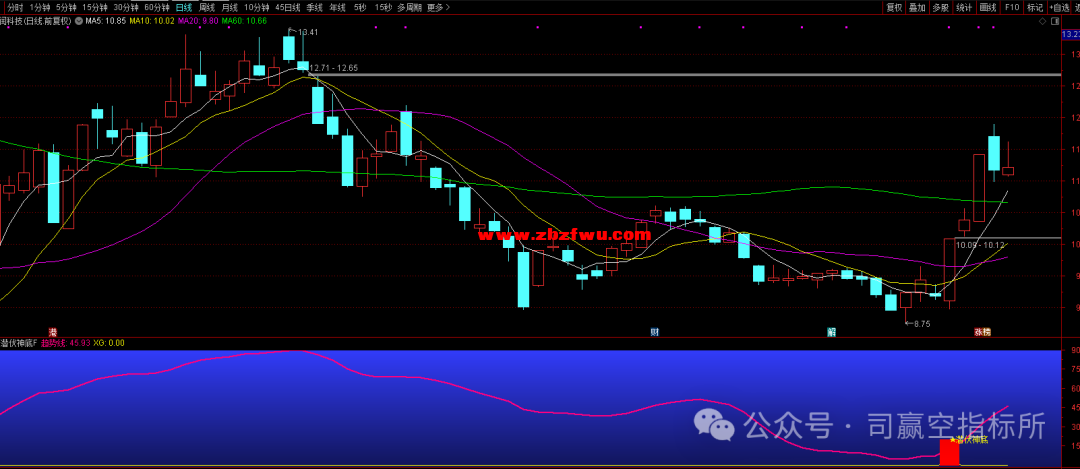Select the 日线 daily chart tab
Screen dimensions: 1080x469
pyautogui.click(x=183, y=8)
